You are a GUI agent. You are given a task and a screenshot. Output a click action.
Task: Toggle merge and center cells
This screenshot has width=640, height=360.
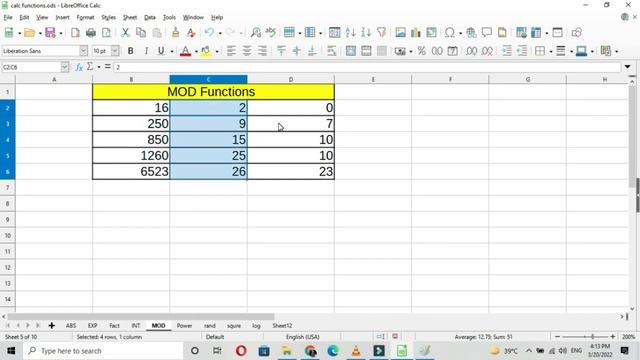point(351,51)
